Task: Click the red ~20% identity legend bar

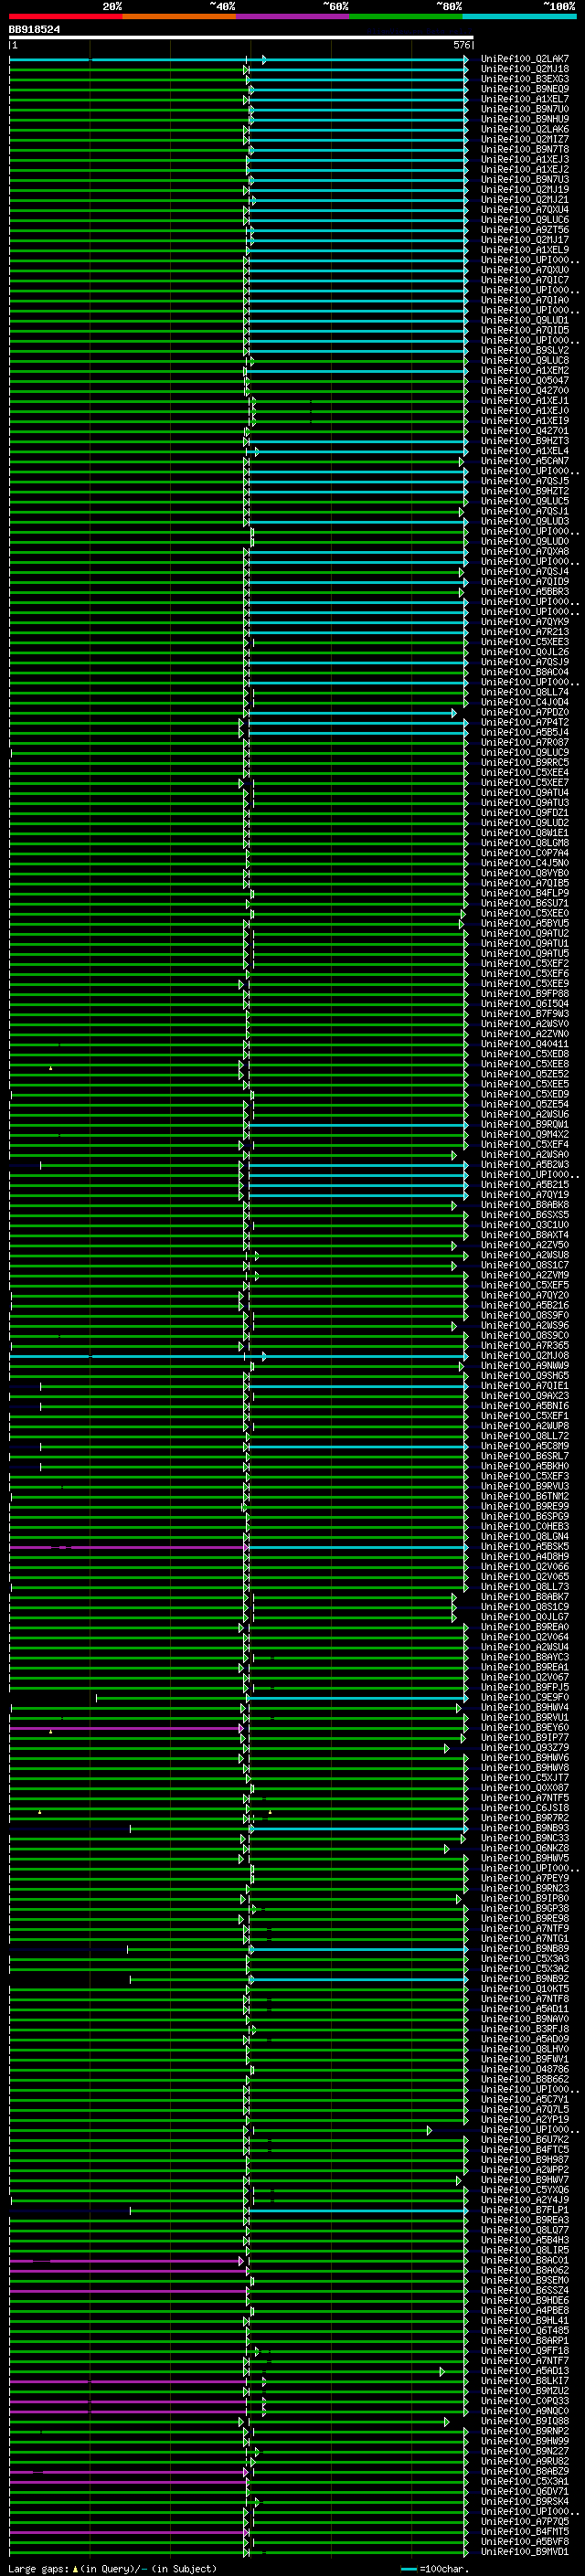Action: 66,16
